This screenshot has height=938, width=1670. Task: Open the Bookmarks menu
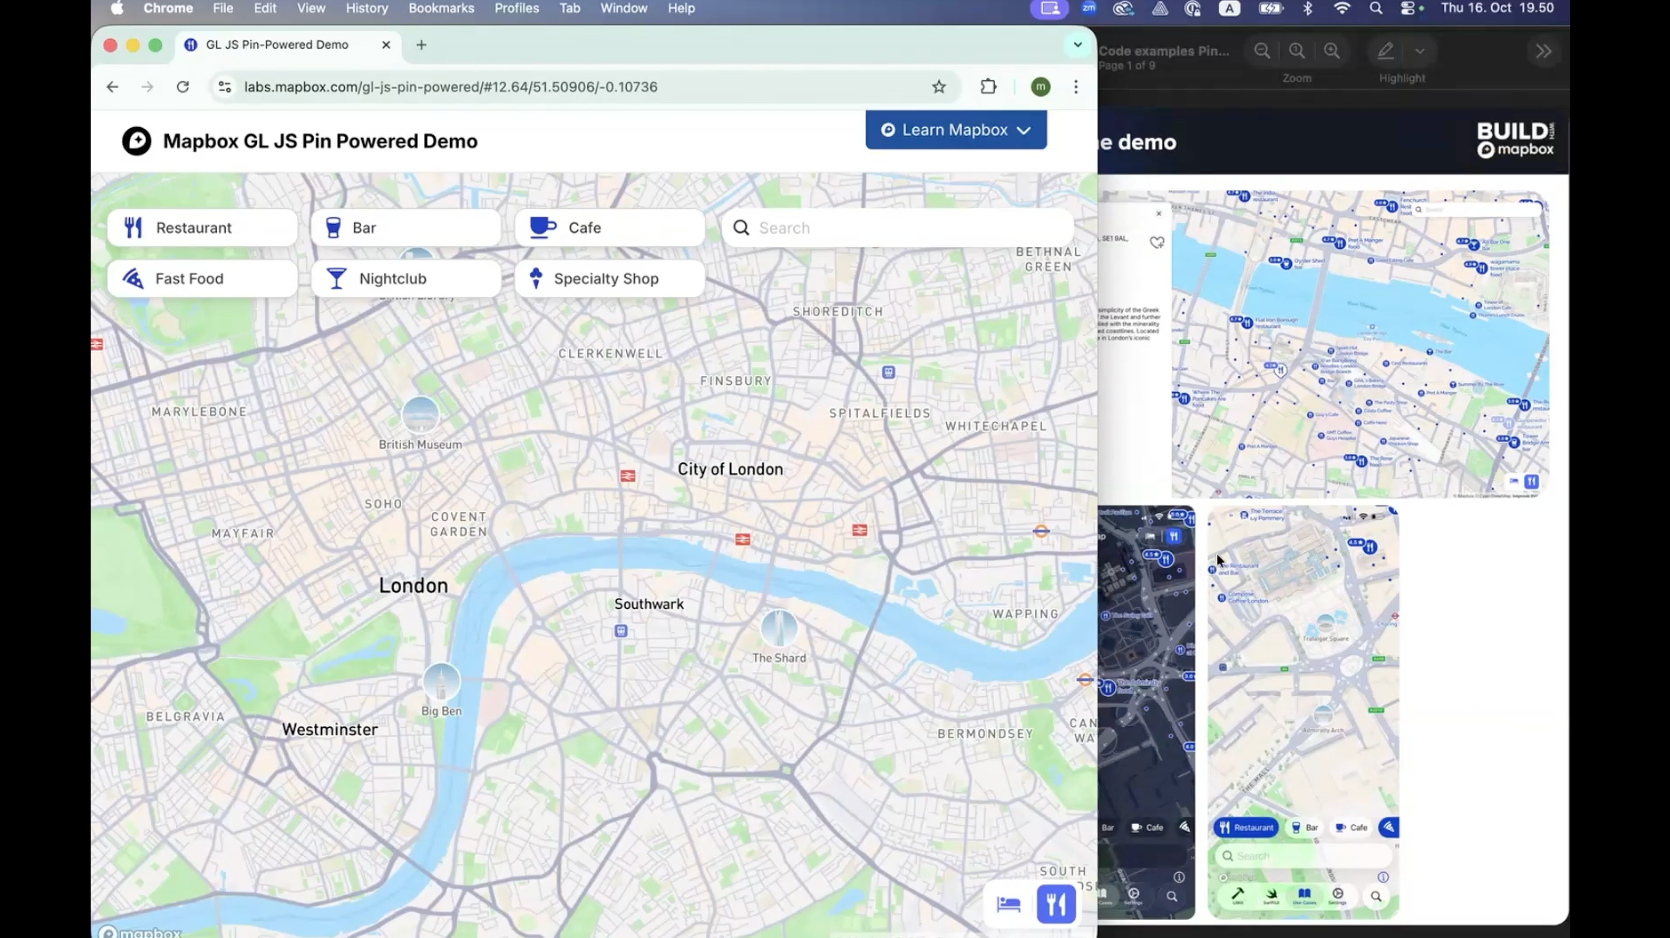441,8
